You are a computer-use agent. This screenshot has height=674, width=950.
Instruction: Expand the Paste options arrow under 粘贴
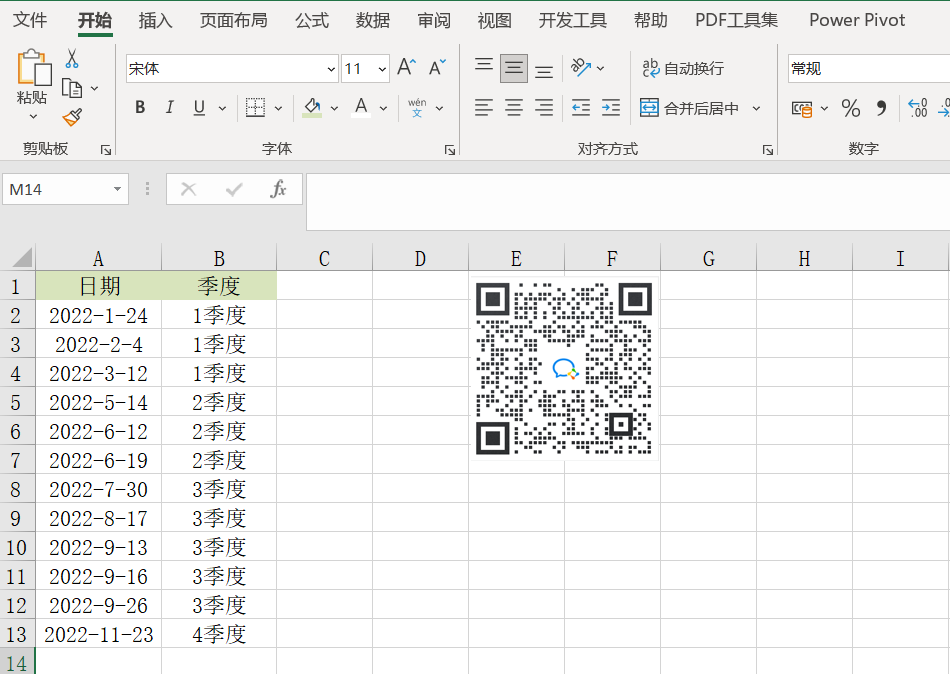pos(33,116)
